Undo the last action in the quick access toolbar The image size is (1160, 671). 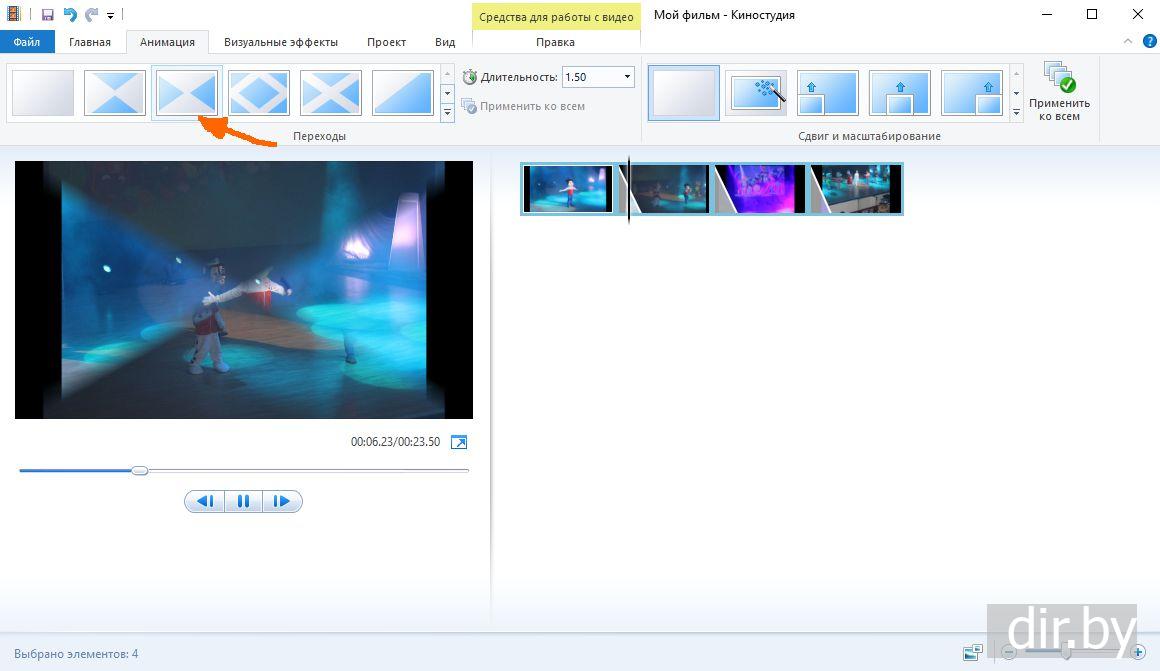click(70, 15)
